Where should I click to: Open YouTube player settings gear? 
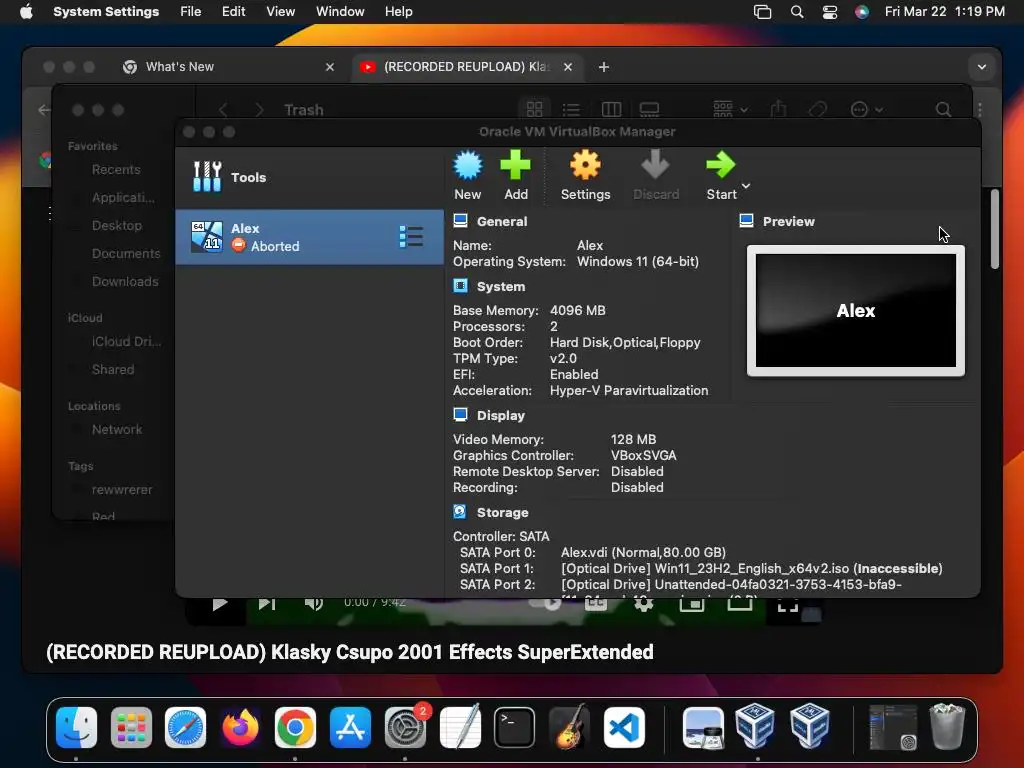point(643,604)
